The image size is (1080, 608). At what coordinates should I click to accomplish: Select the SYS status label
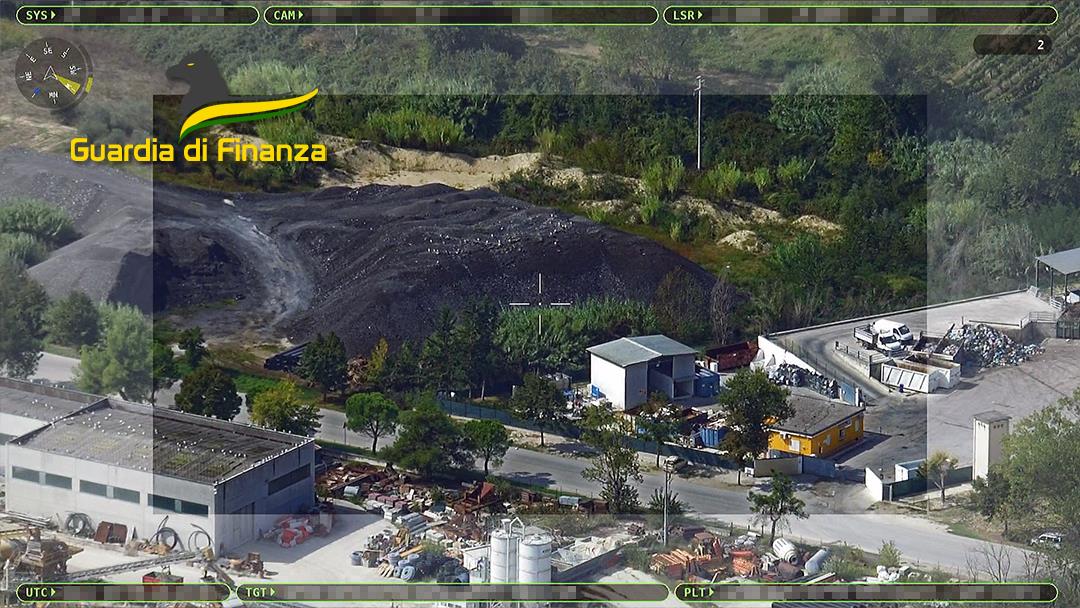[36, 16]
